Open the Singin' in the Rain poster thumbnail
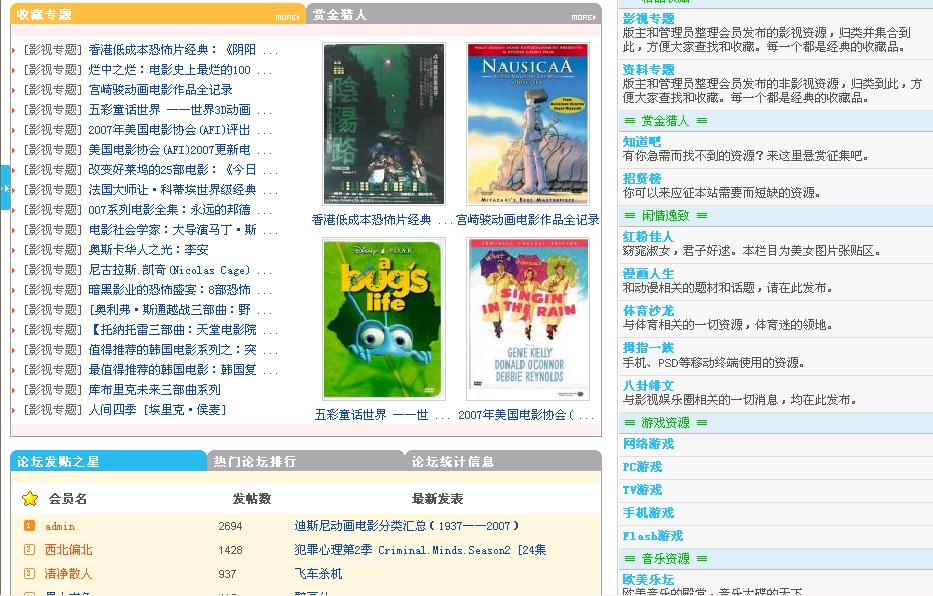Viewport: 933px width, 596px height. point(528,319)
